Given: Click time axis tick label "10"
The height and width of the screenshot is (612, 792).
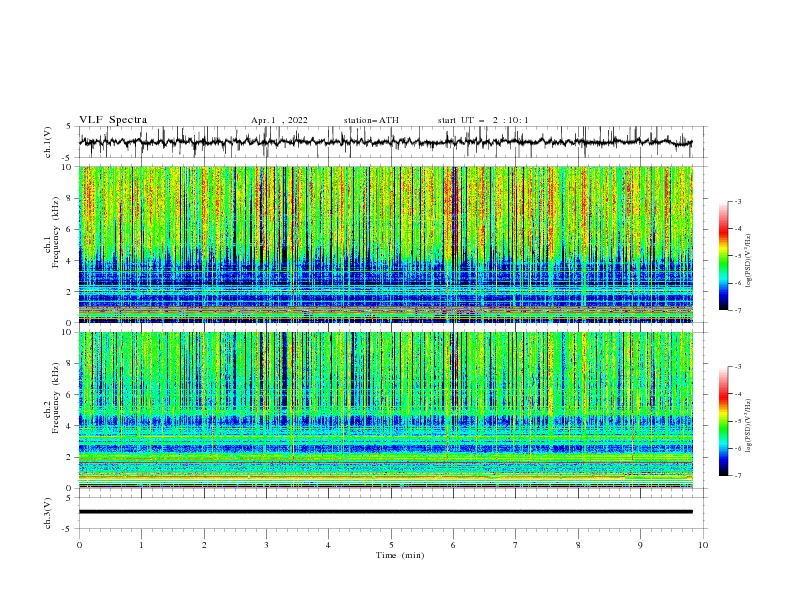Looking at the screenshot, I should pyautogui.click(x=703, y=545).
